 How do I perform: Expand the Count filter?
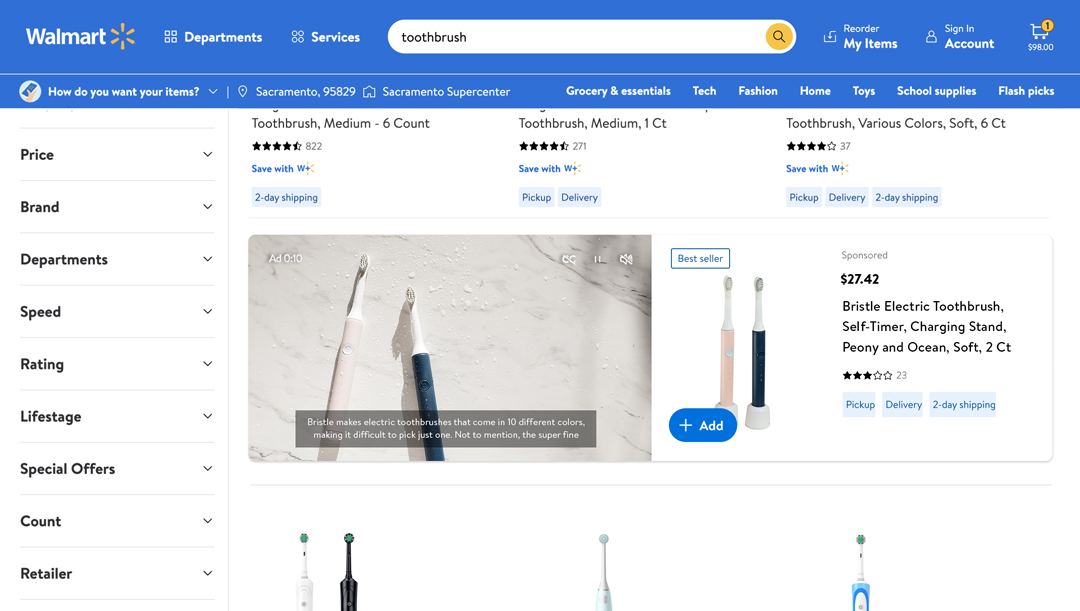117,521
